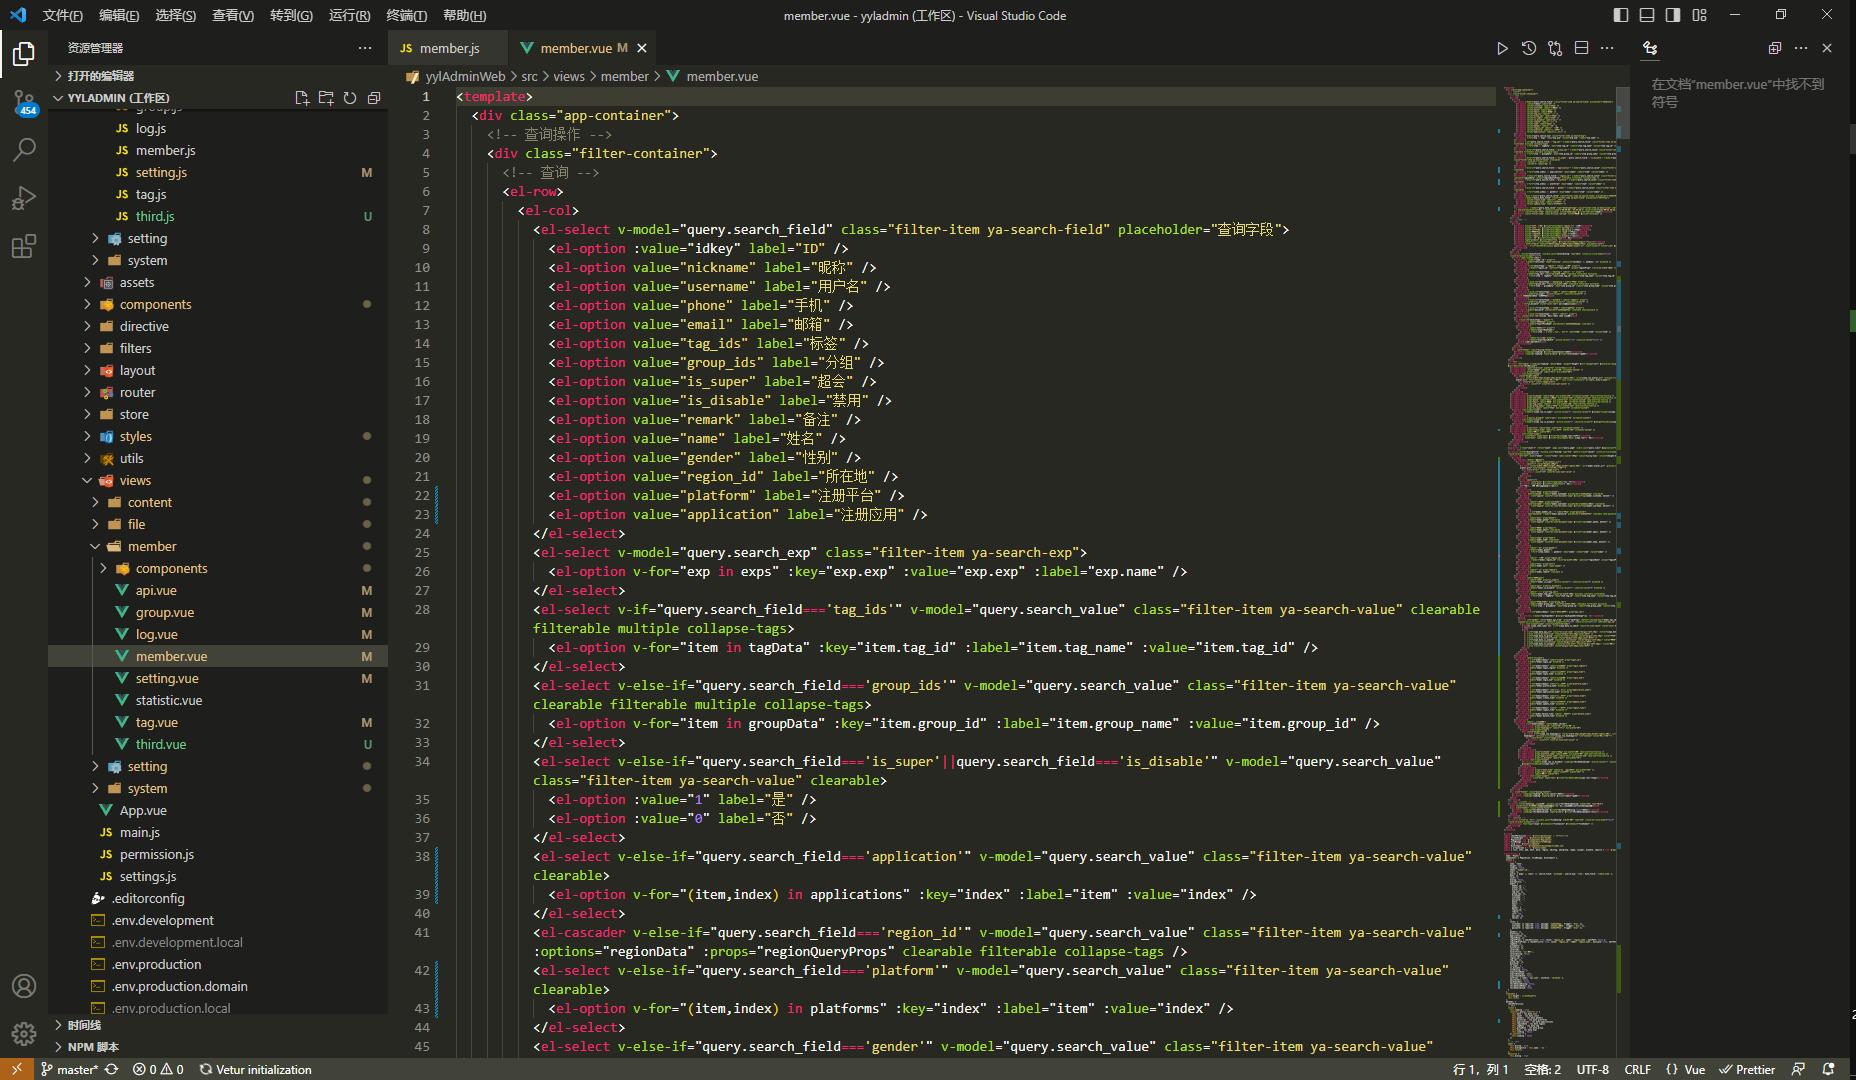Click the split editor icon
1856x1080 pixels.
point(1581,48)
